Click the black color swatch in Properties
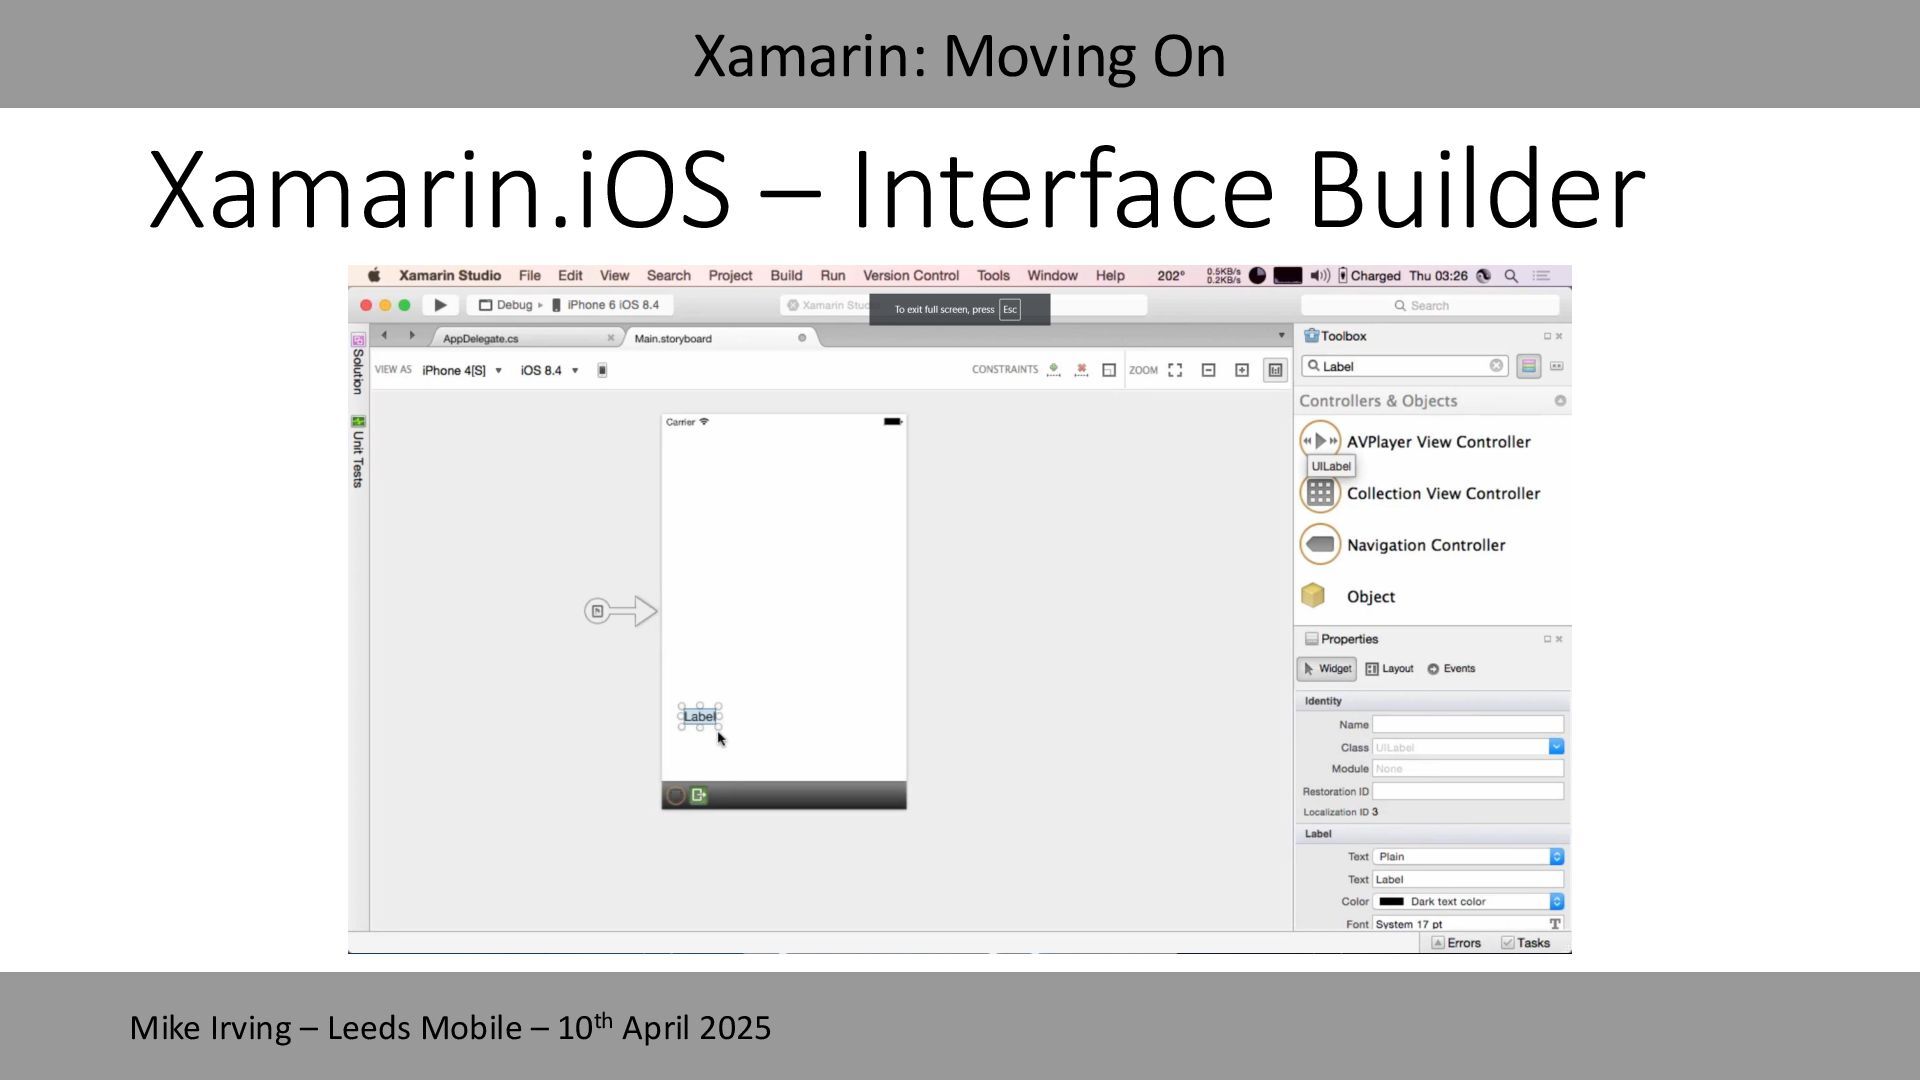This screenshot has height=1080, width=1920. pyautogui.click(x=1391, y=902)
